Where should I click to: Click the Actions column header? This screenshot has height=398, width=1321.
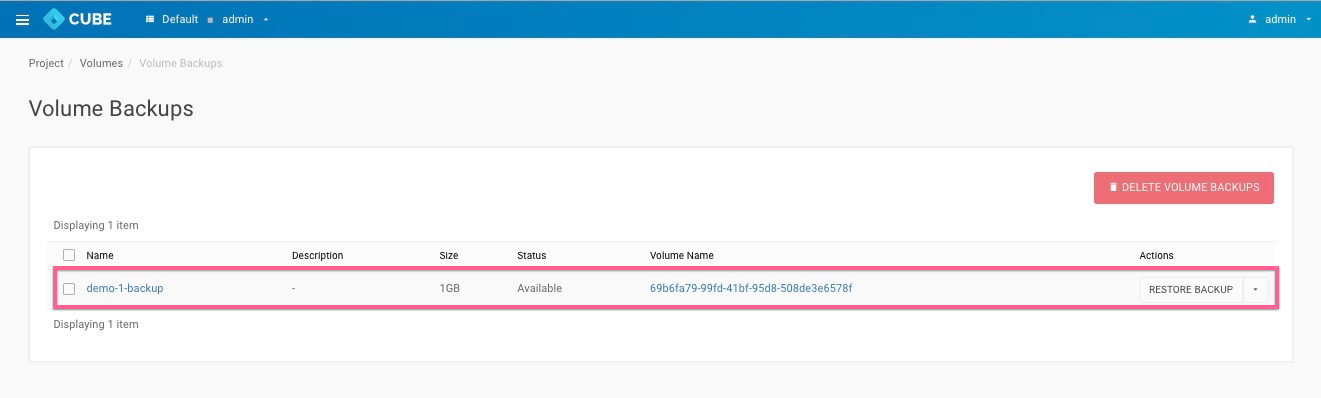click(1157, 255)
